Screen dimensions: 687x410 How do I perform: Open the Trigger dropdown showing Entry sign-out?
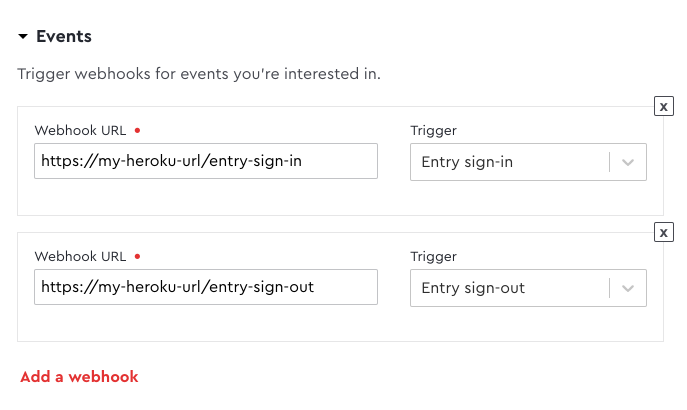tap(528, 288)
